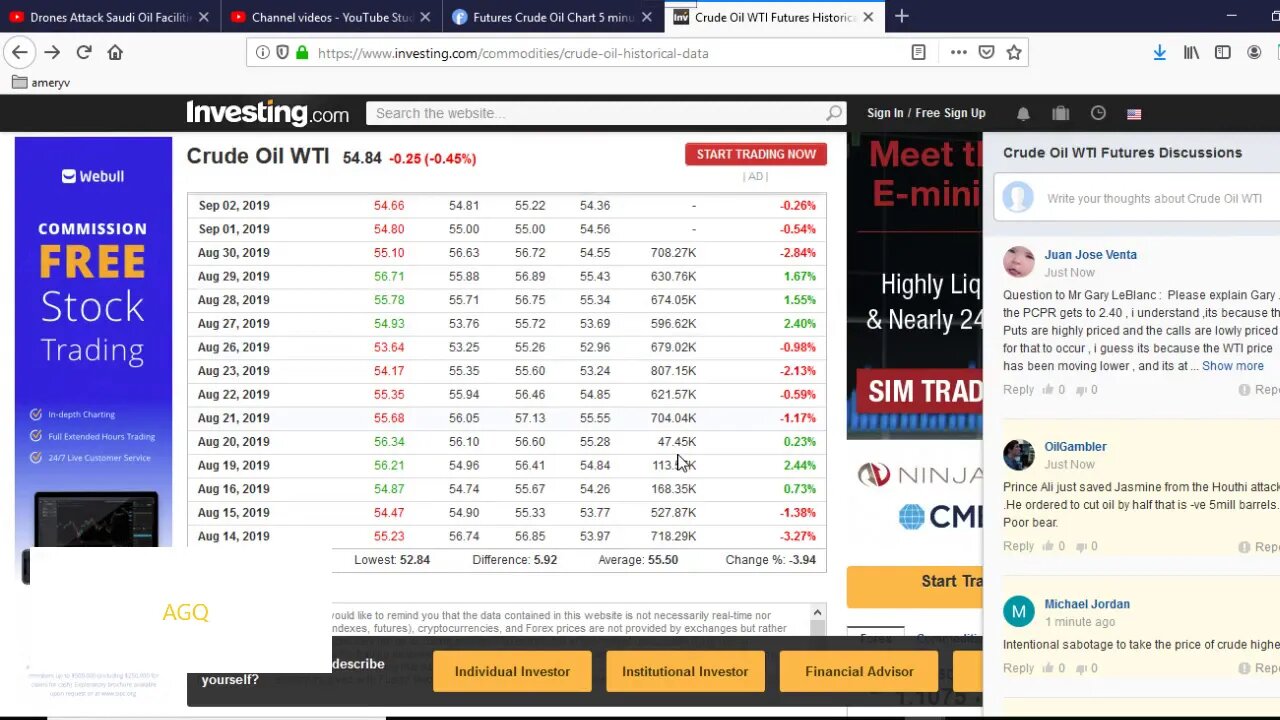Submit search with the magnifier icon
1280x720 pixels.
point(834,113)
